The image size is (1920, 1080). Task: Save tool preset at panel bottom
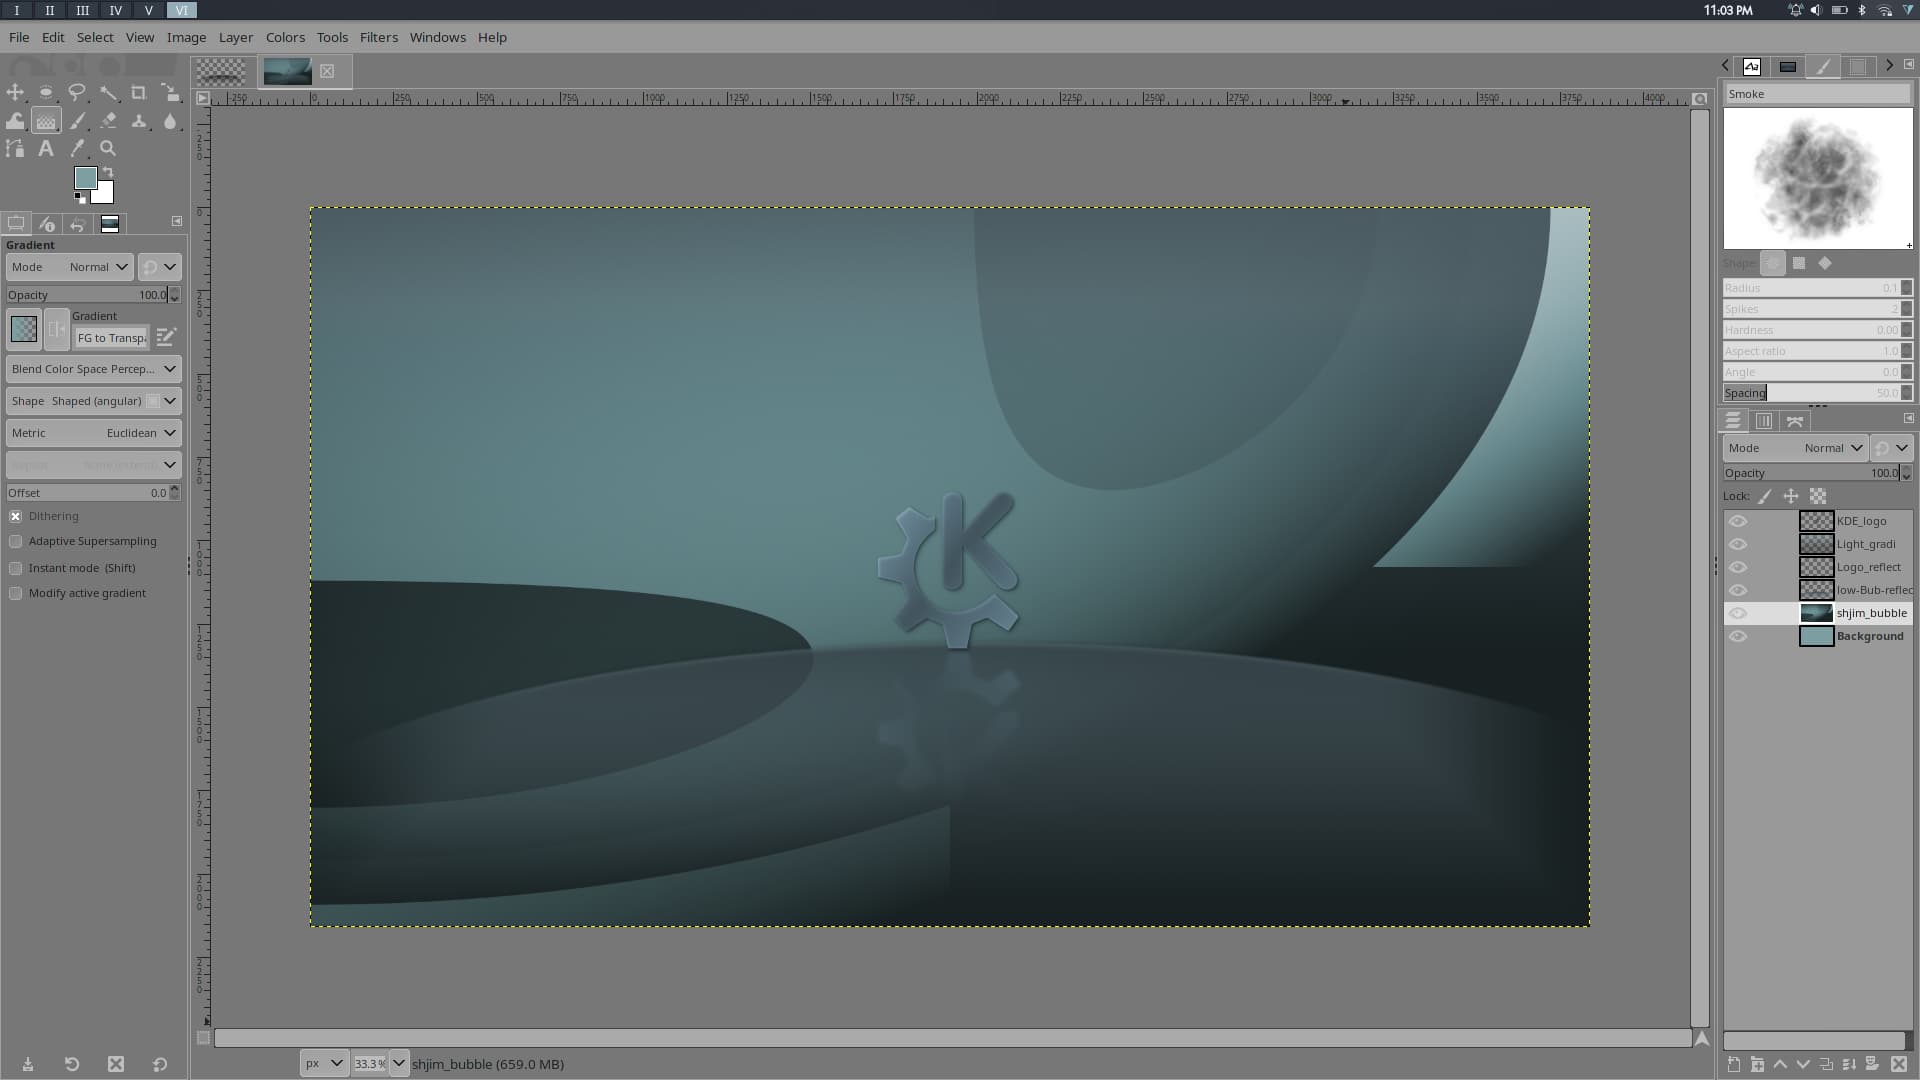[x=27, y=1064]
